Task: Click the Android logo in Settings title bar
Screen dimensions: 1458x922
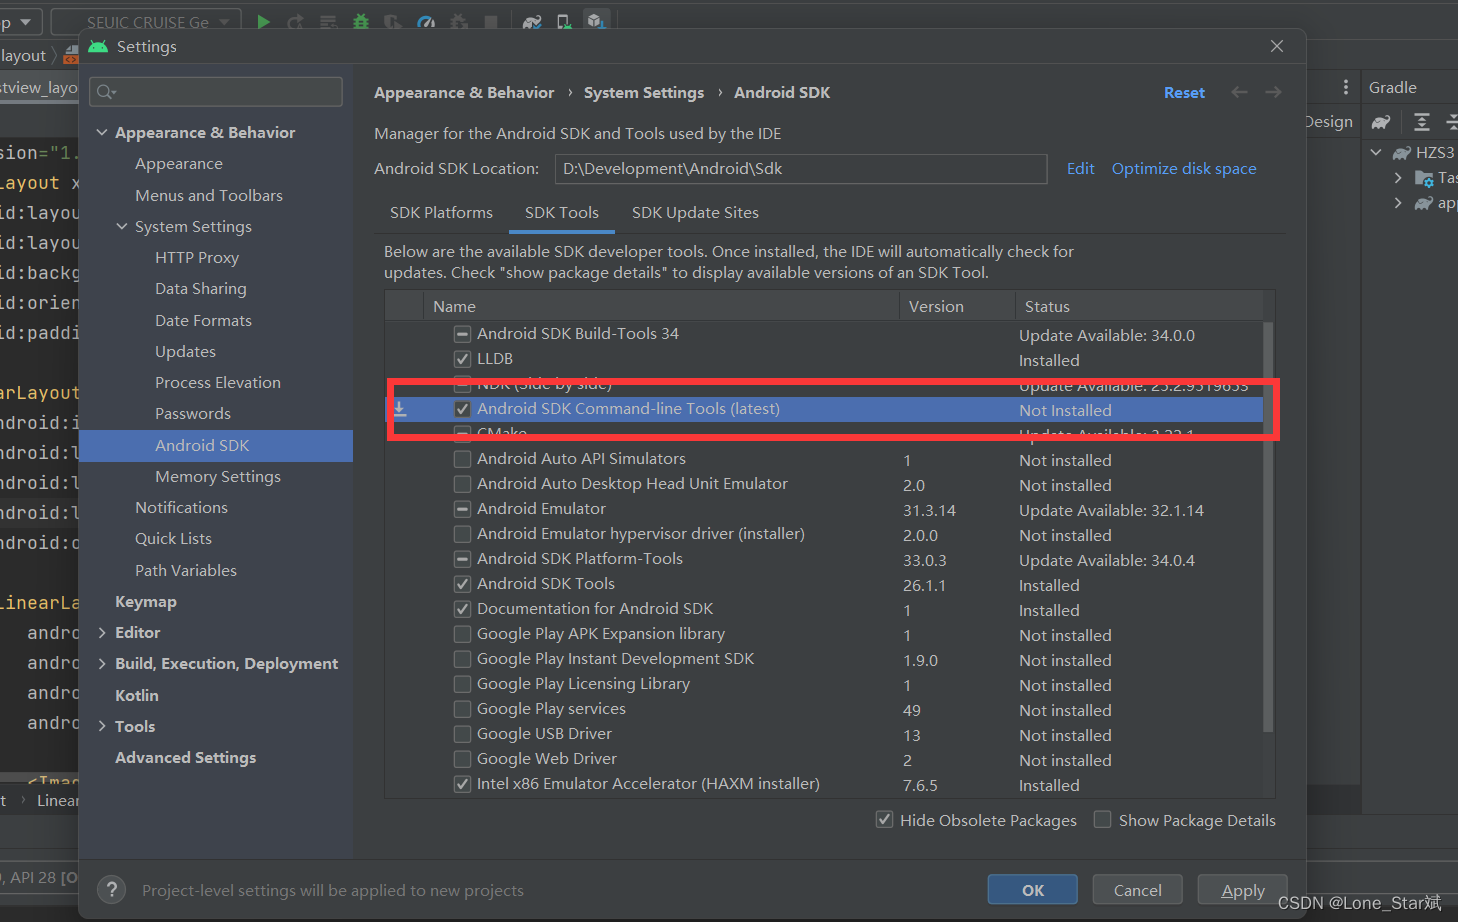Action: point(98,47)
